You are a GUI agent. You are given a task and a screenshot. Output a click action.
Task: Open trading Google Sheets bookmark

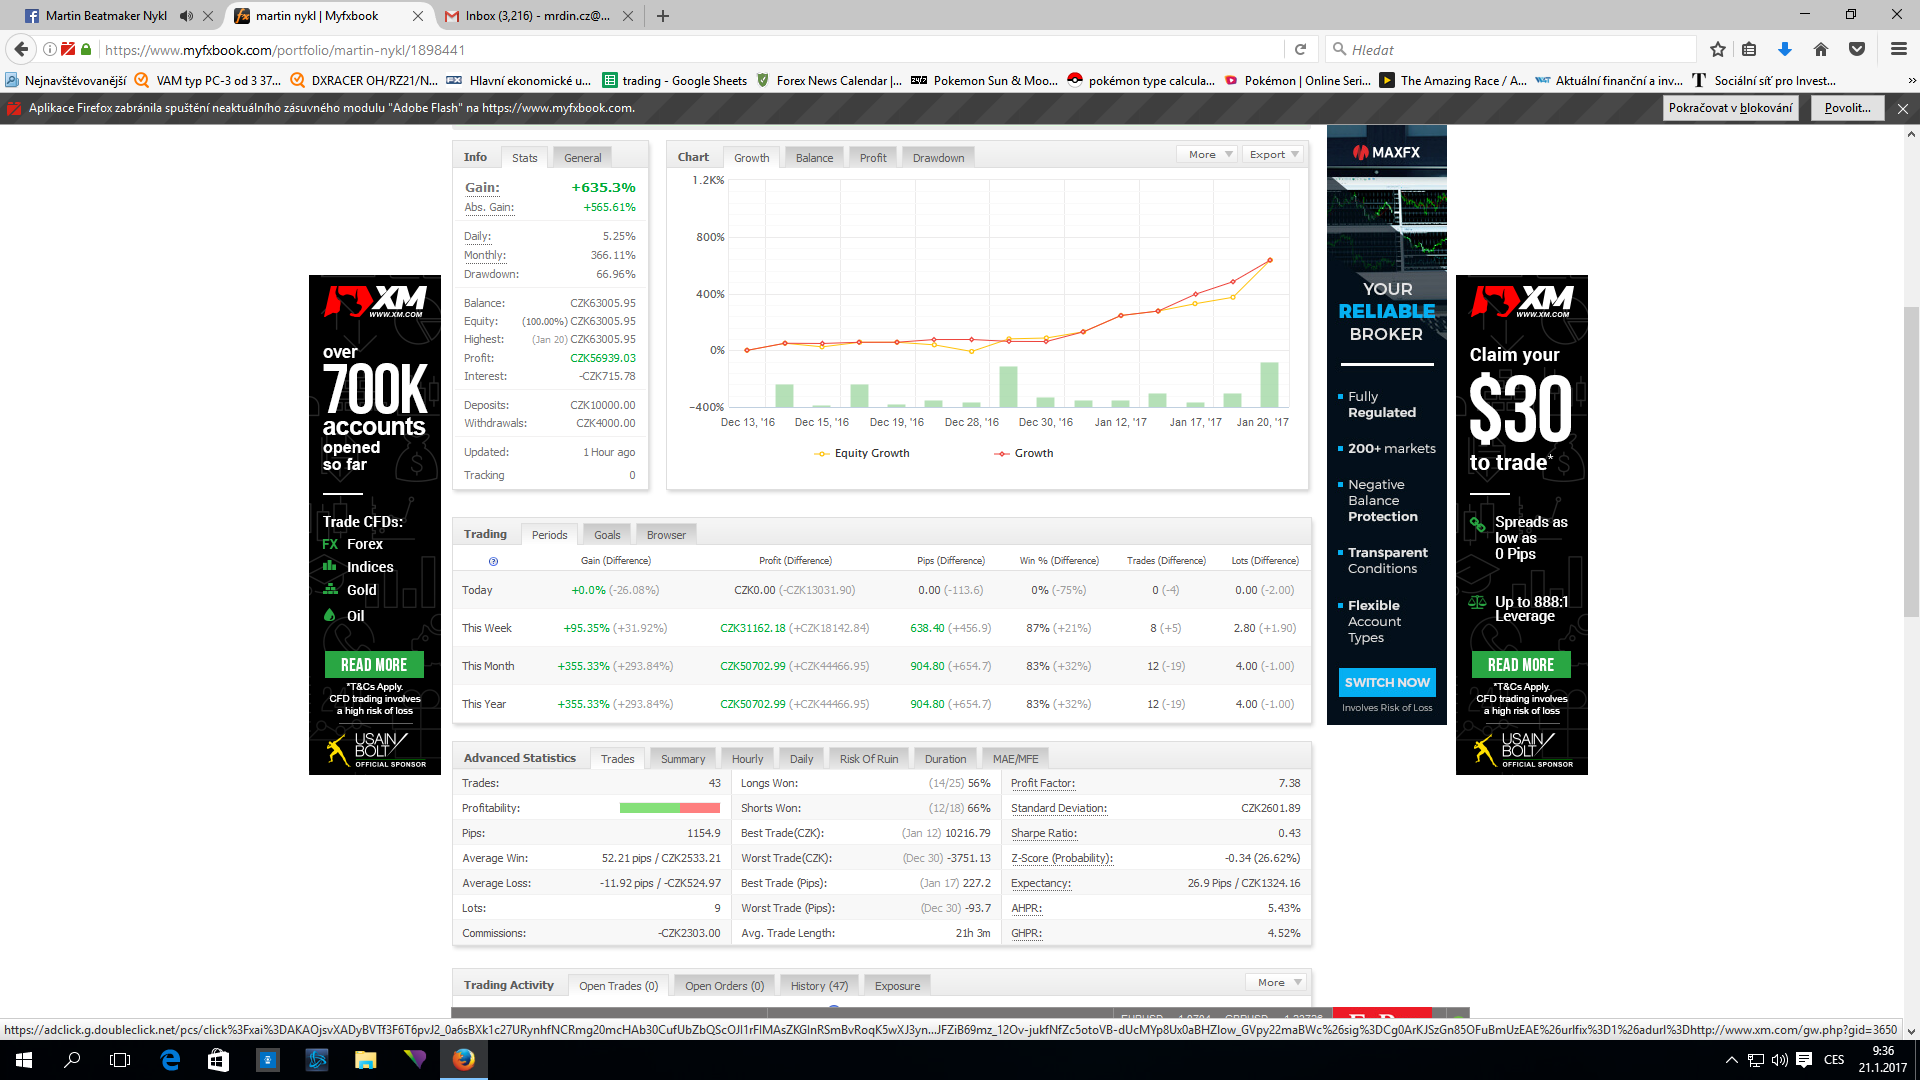pos(674,81)
